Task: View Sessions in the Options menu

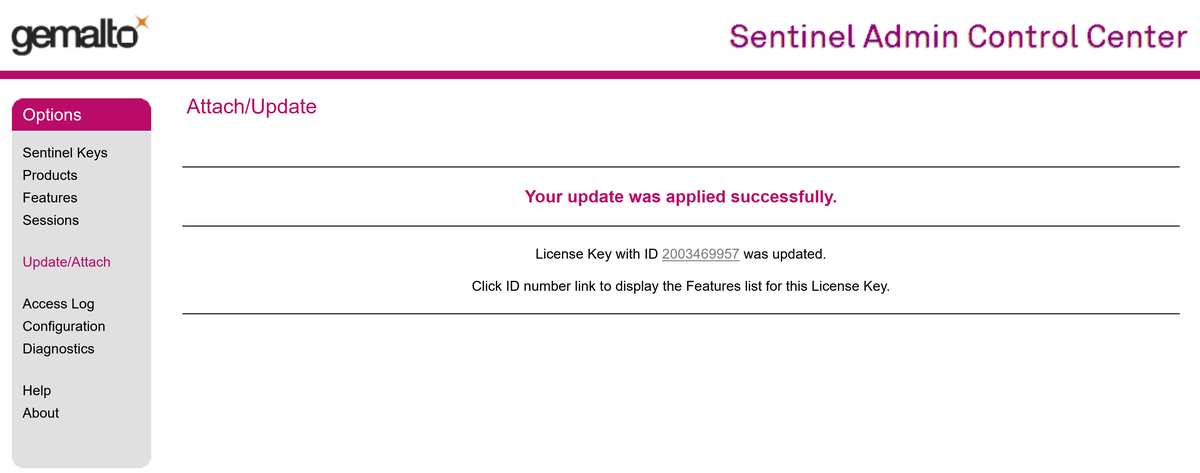Action: coord(51,220)
